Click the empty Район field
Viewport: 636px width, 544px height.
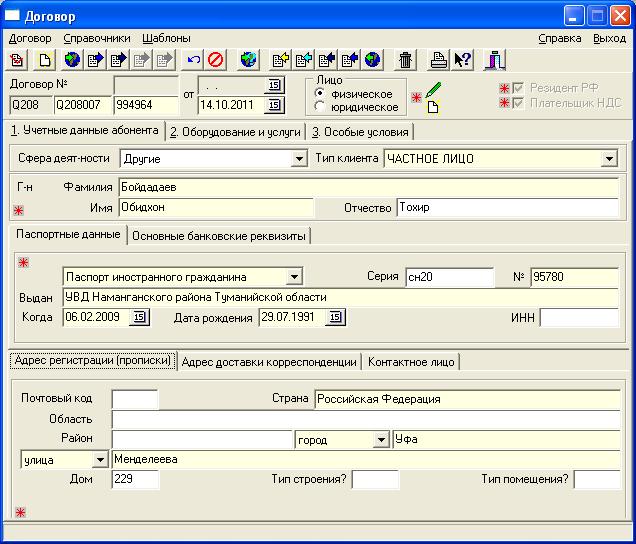click(x=202, y=440)
